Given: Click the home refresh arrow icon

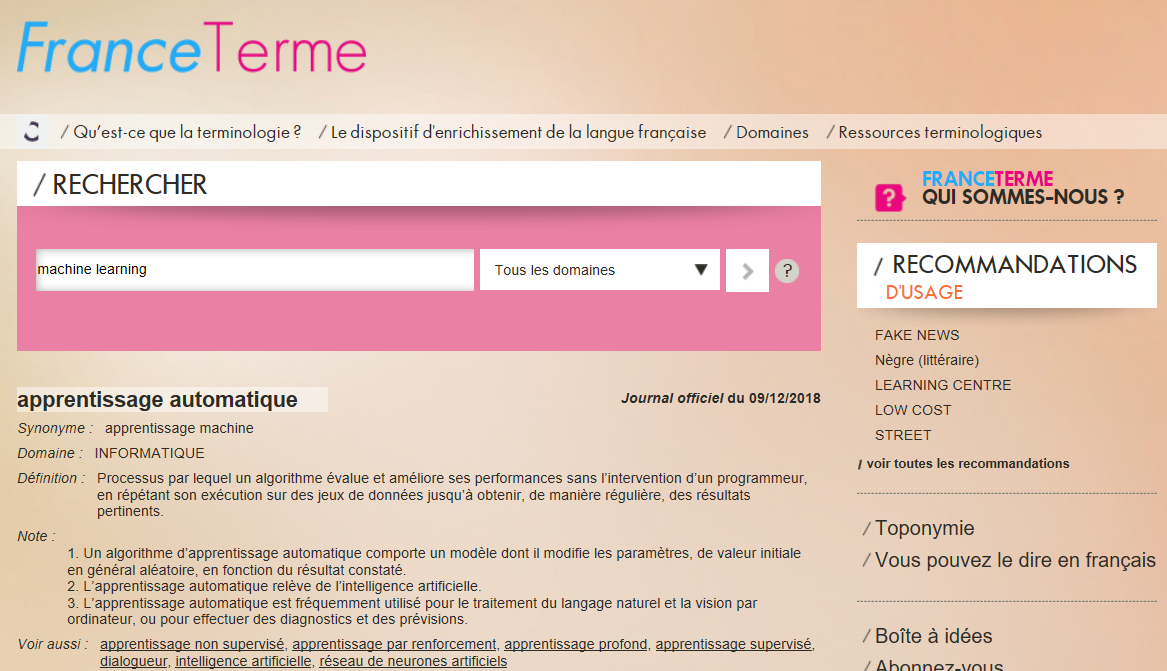Looking at the screenshot, I should click(x=32, y=132).
